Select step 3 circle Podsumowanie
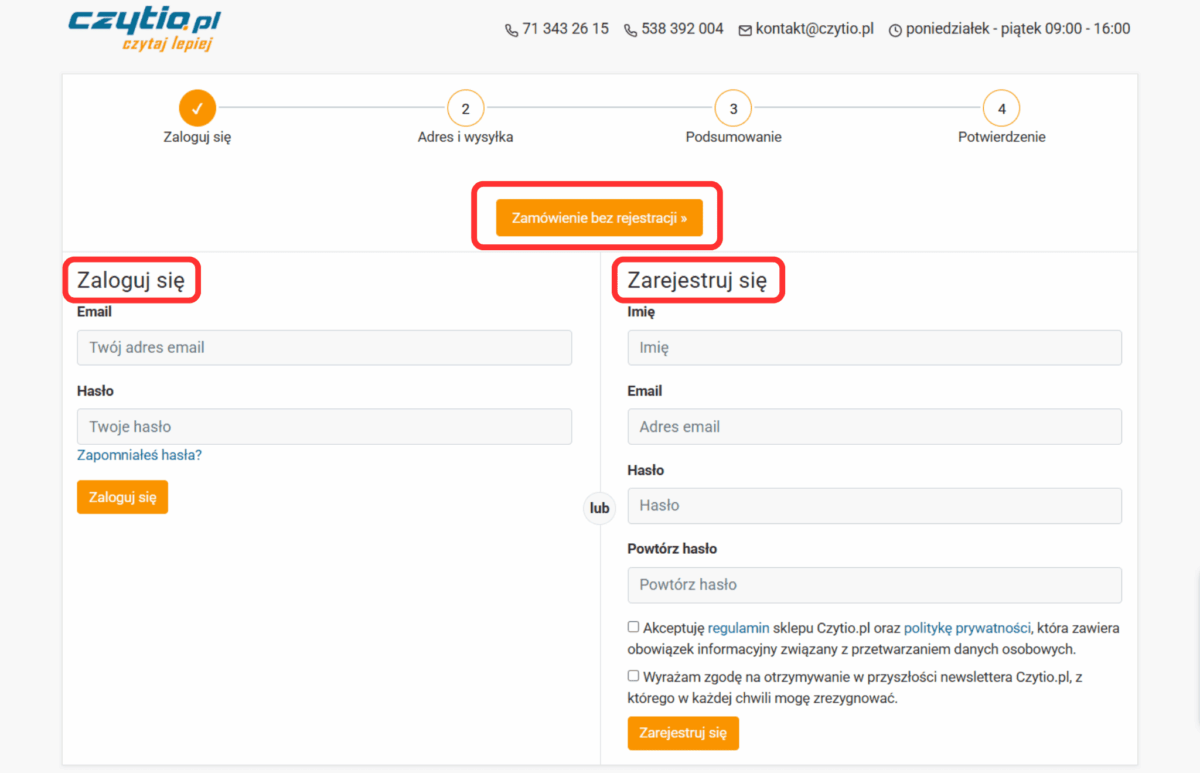 click(x=733, y=108)
